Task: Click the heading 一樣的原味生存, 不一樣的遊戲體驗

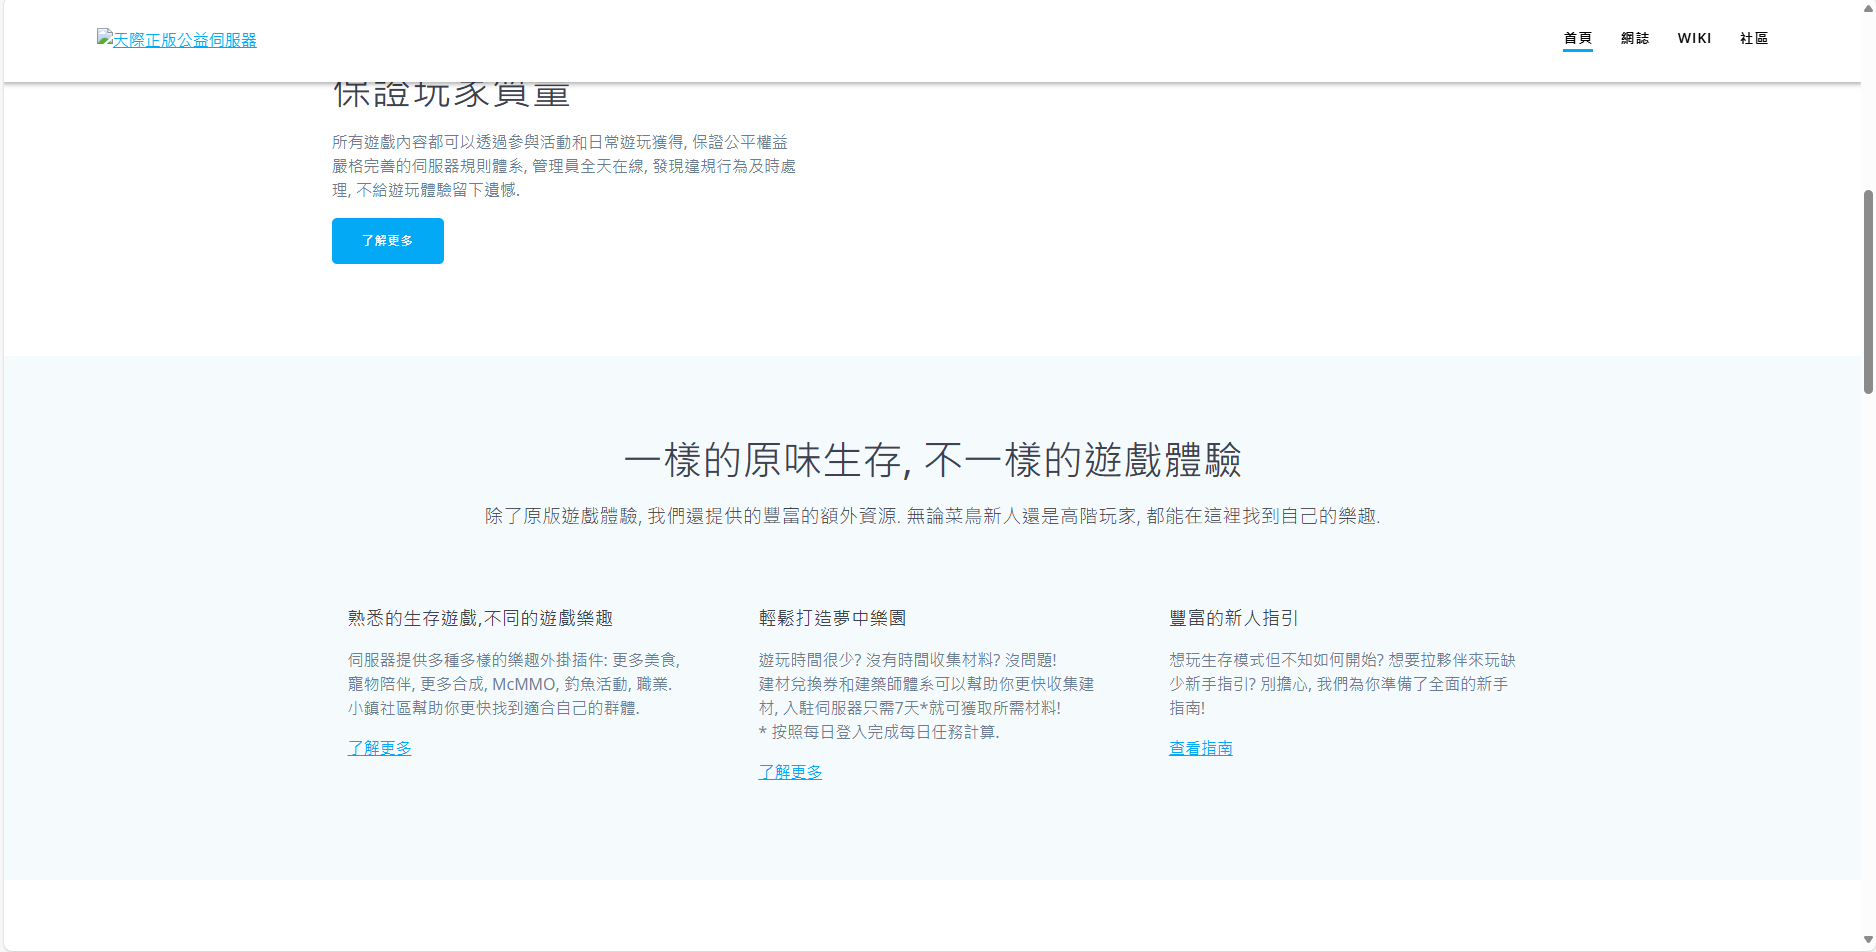Action: [932, 461]
